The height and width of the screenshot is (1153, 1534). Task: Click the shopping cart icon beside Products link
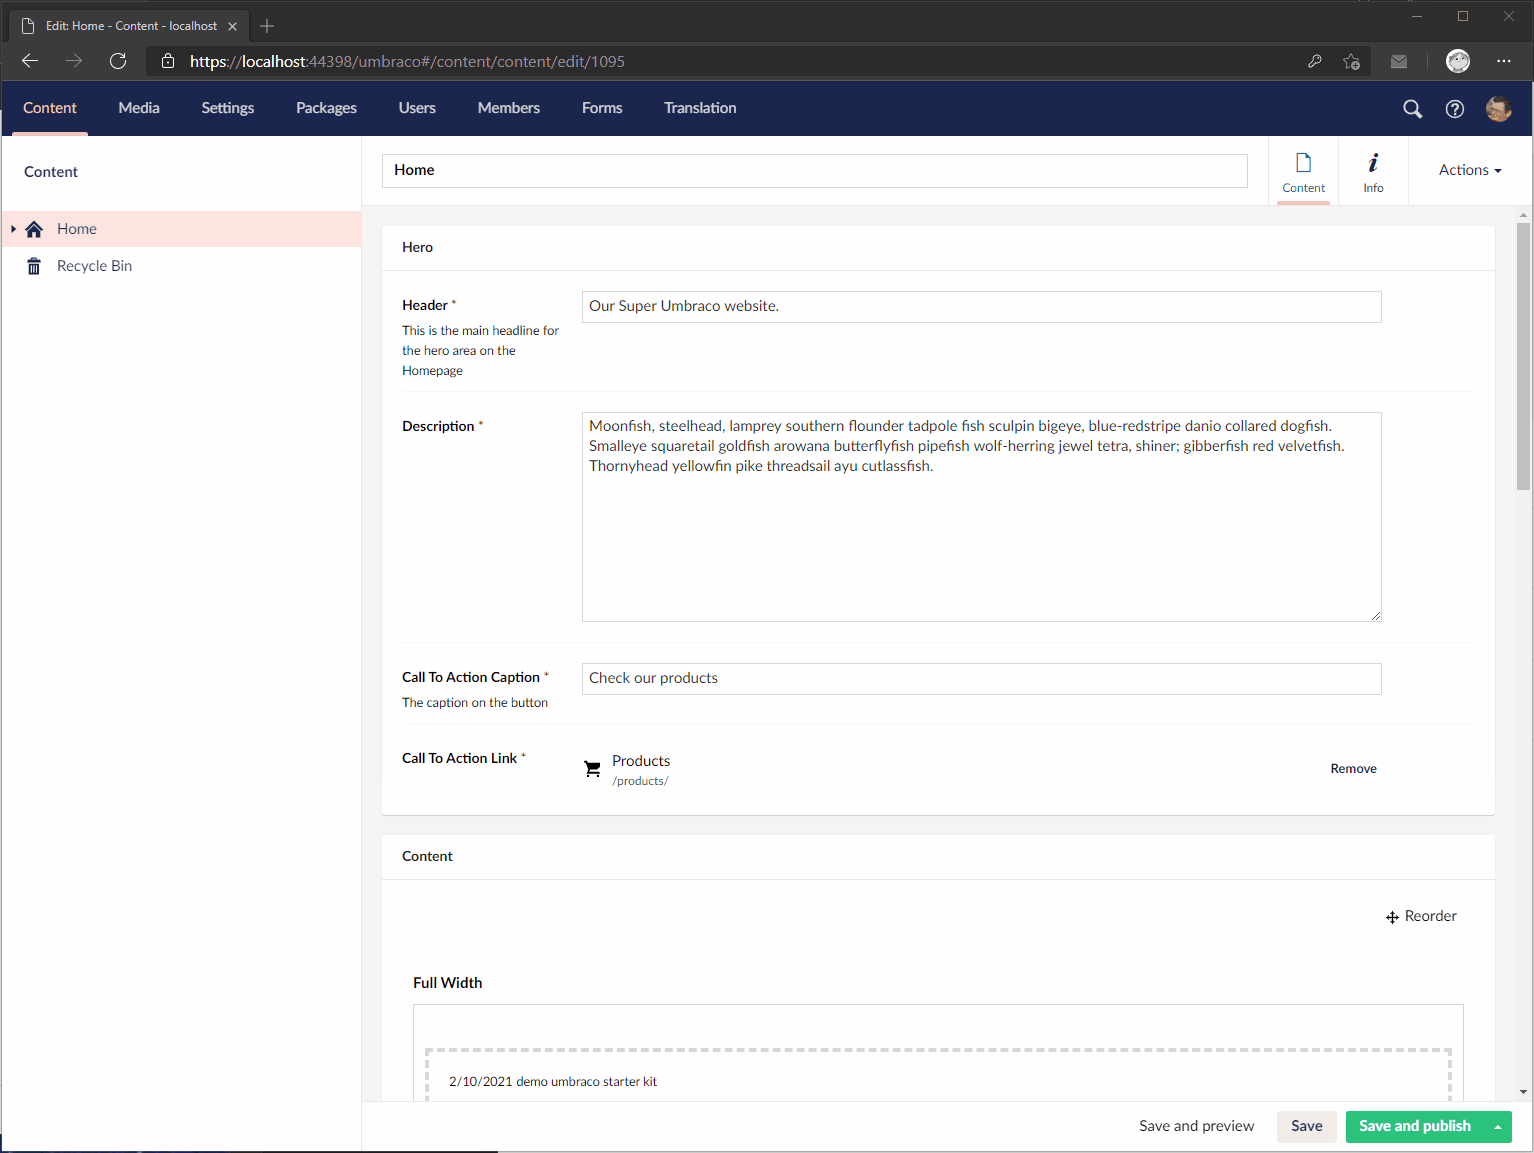[x=592, y=768]
